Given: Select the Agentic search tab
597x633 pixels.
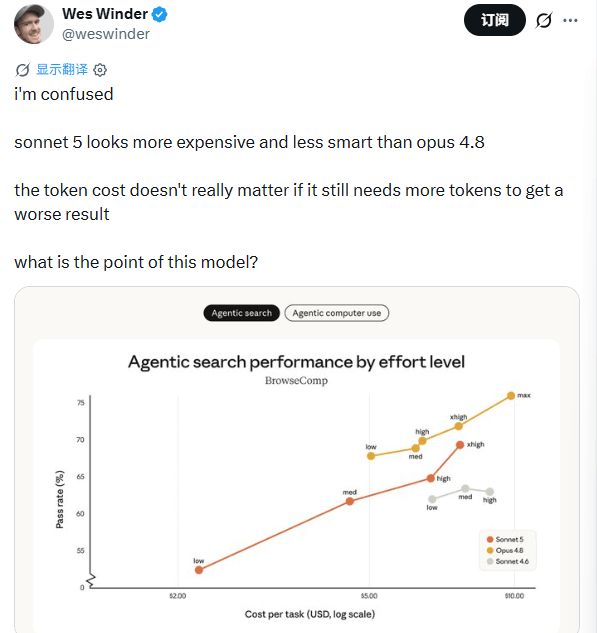Looking at the screenshot, I should 241,313.
